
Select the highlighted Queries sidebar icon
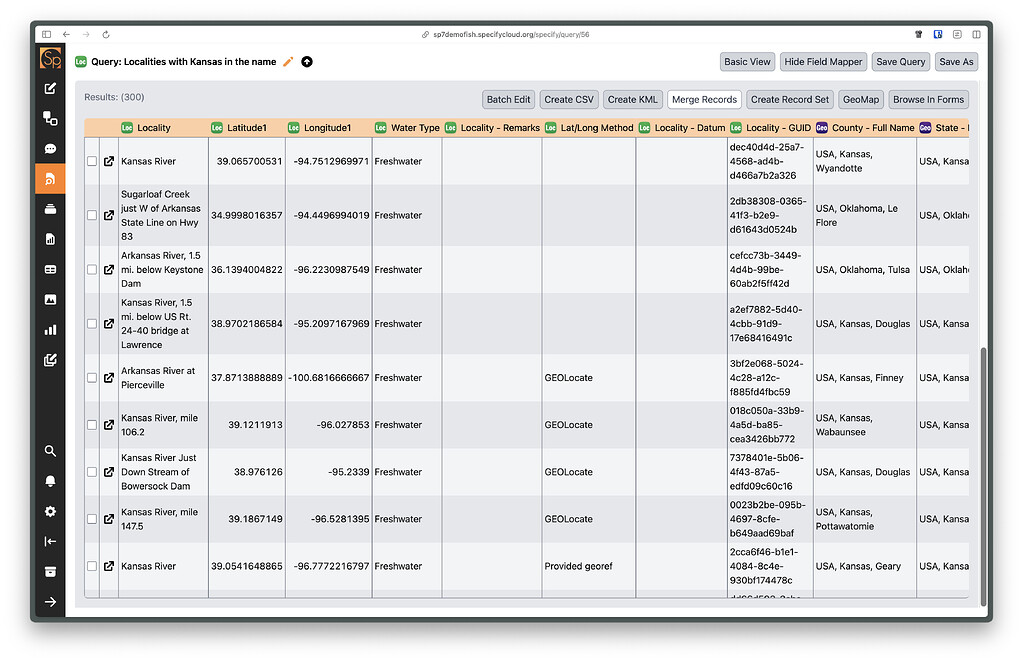(x=50, y=179)
